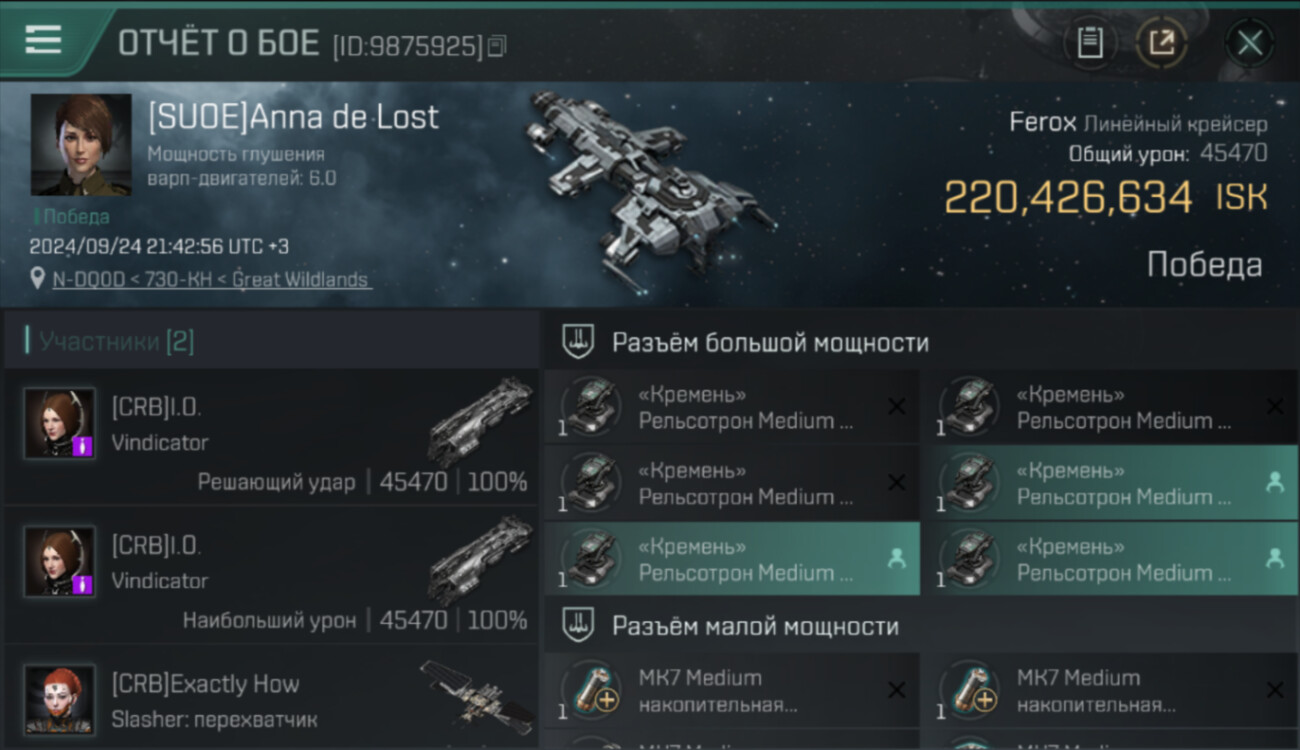Select the highlighted Кремень railgun, bottom-left
This screenshot has width=1300, height=750.
pos(732,559)
